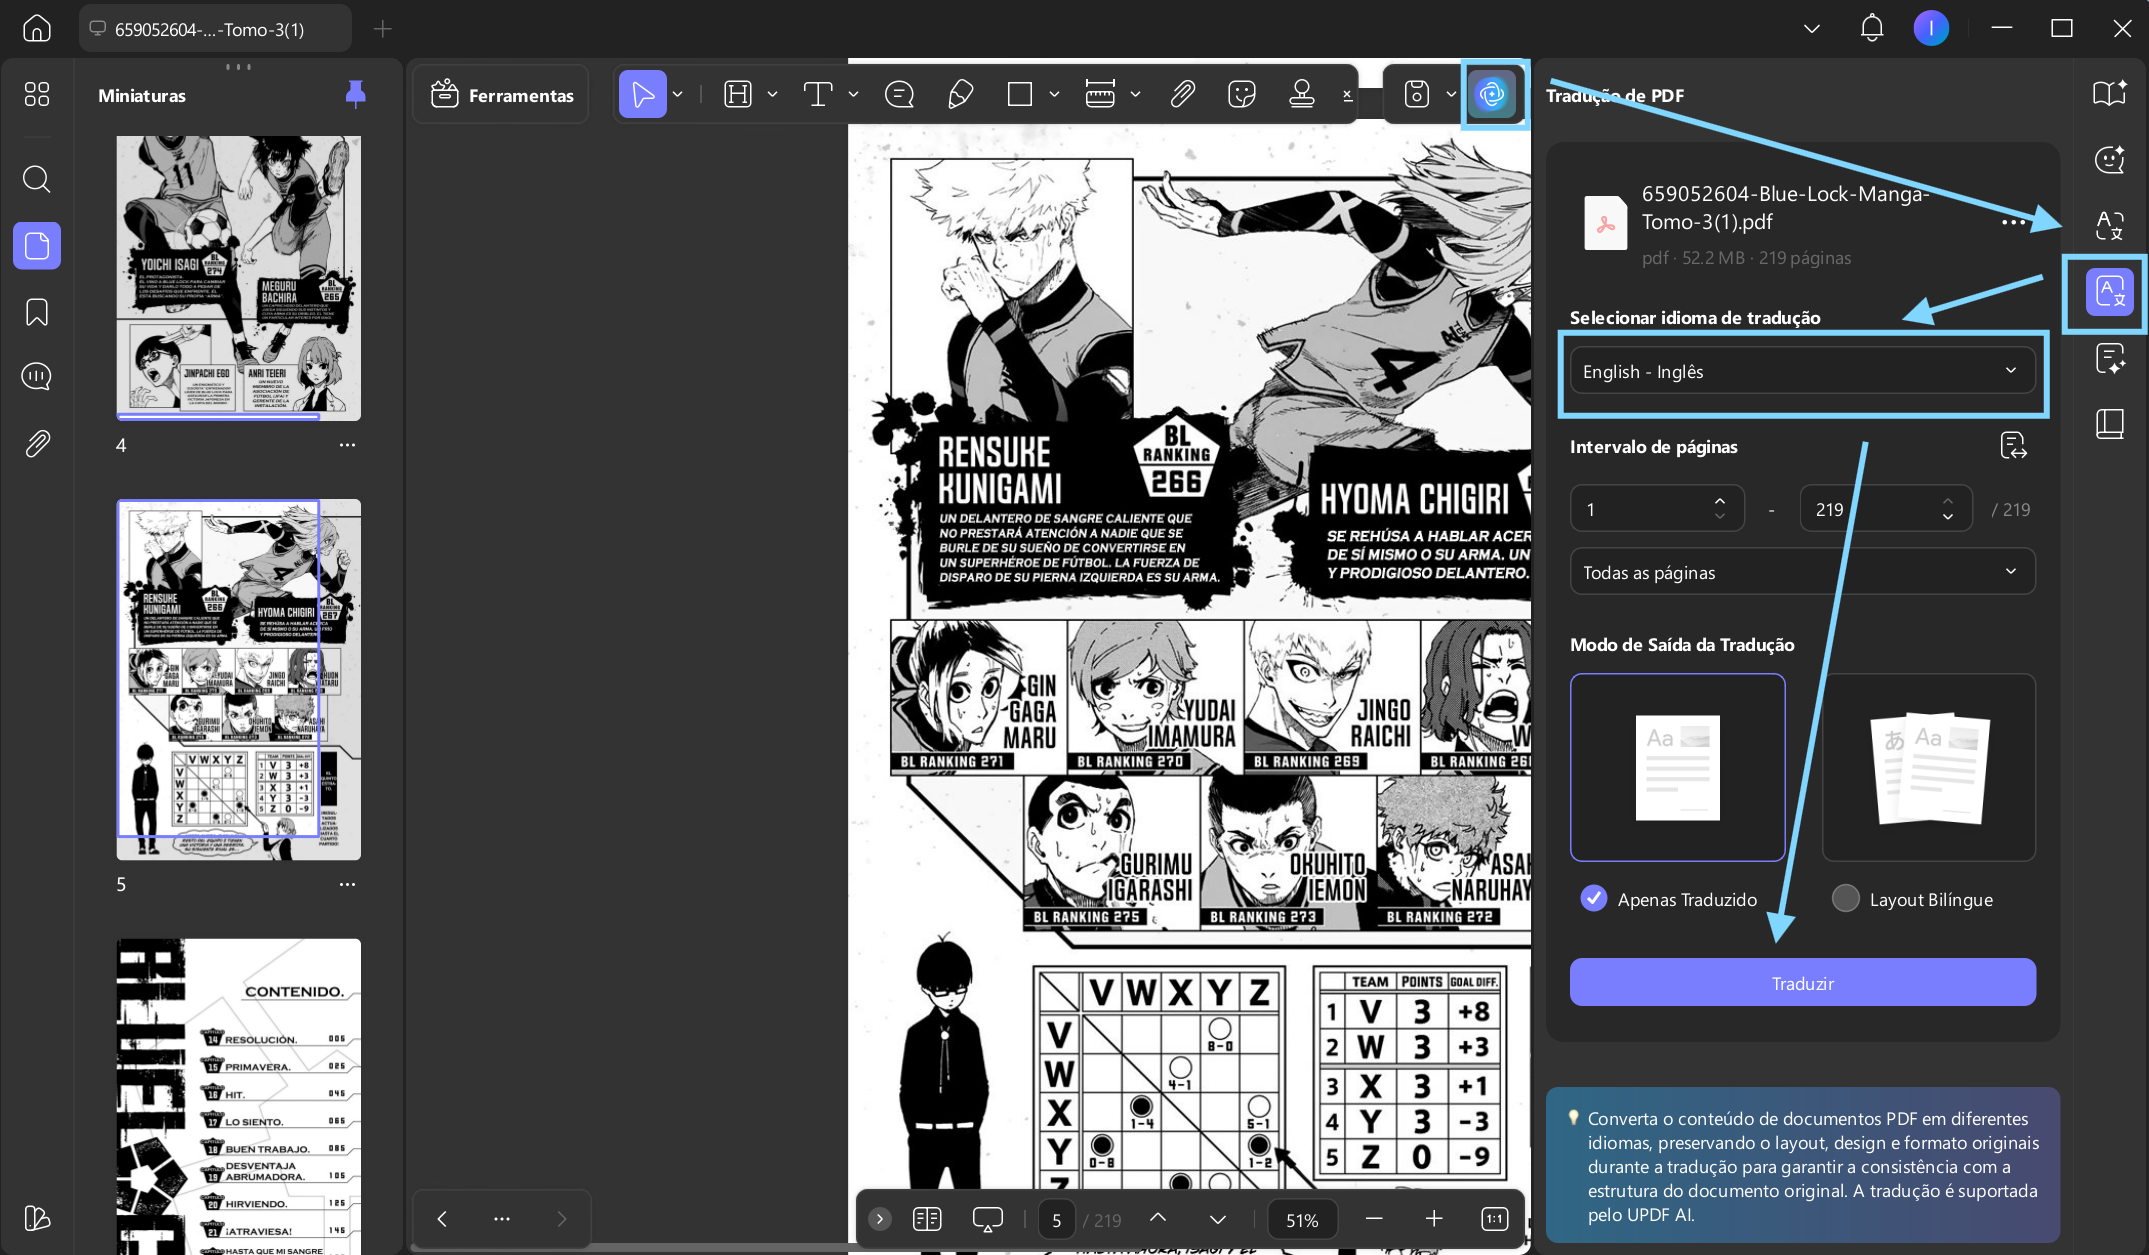
Task: Toggle two-page reading view icon
Action: [927, 1218]
